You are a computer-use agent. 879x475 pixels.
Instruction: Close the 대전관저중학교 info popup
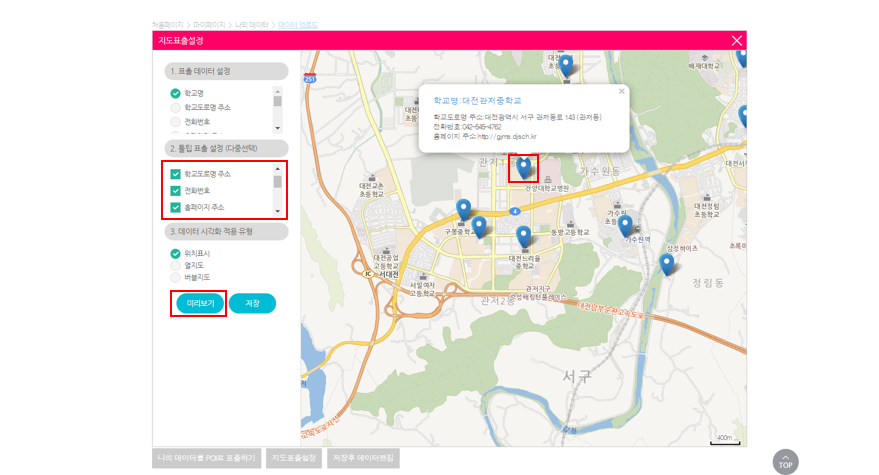[621, 91]
